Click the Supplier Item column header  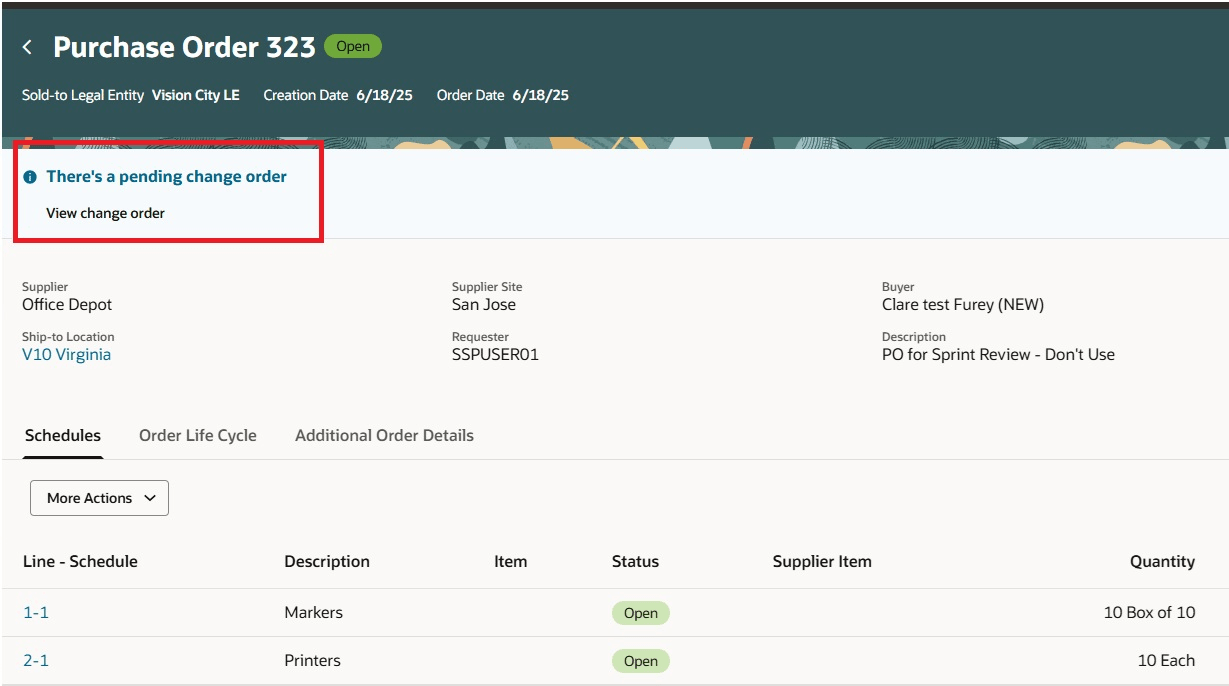(822, 561)
